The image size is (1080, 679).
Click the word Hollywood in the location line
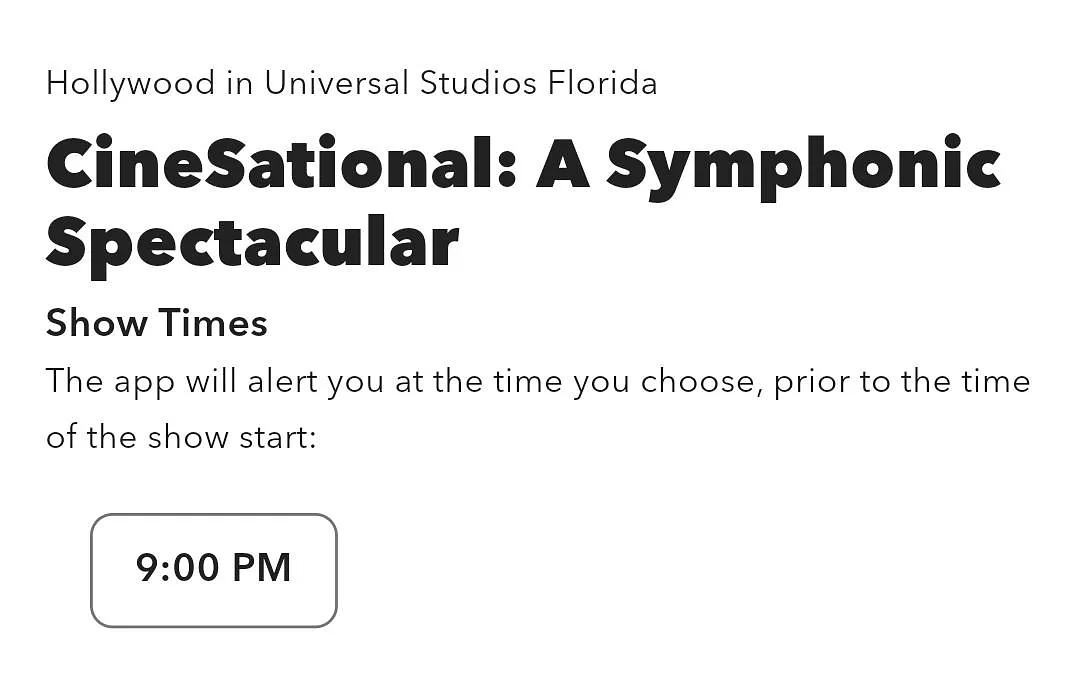(x=131, y=85)
